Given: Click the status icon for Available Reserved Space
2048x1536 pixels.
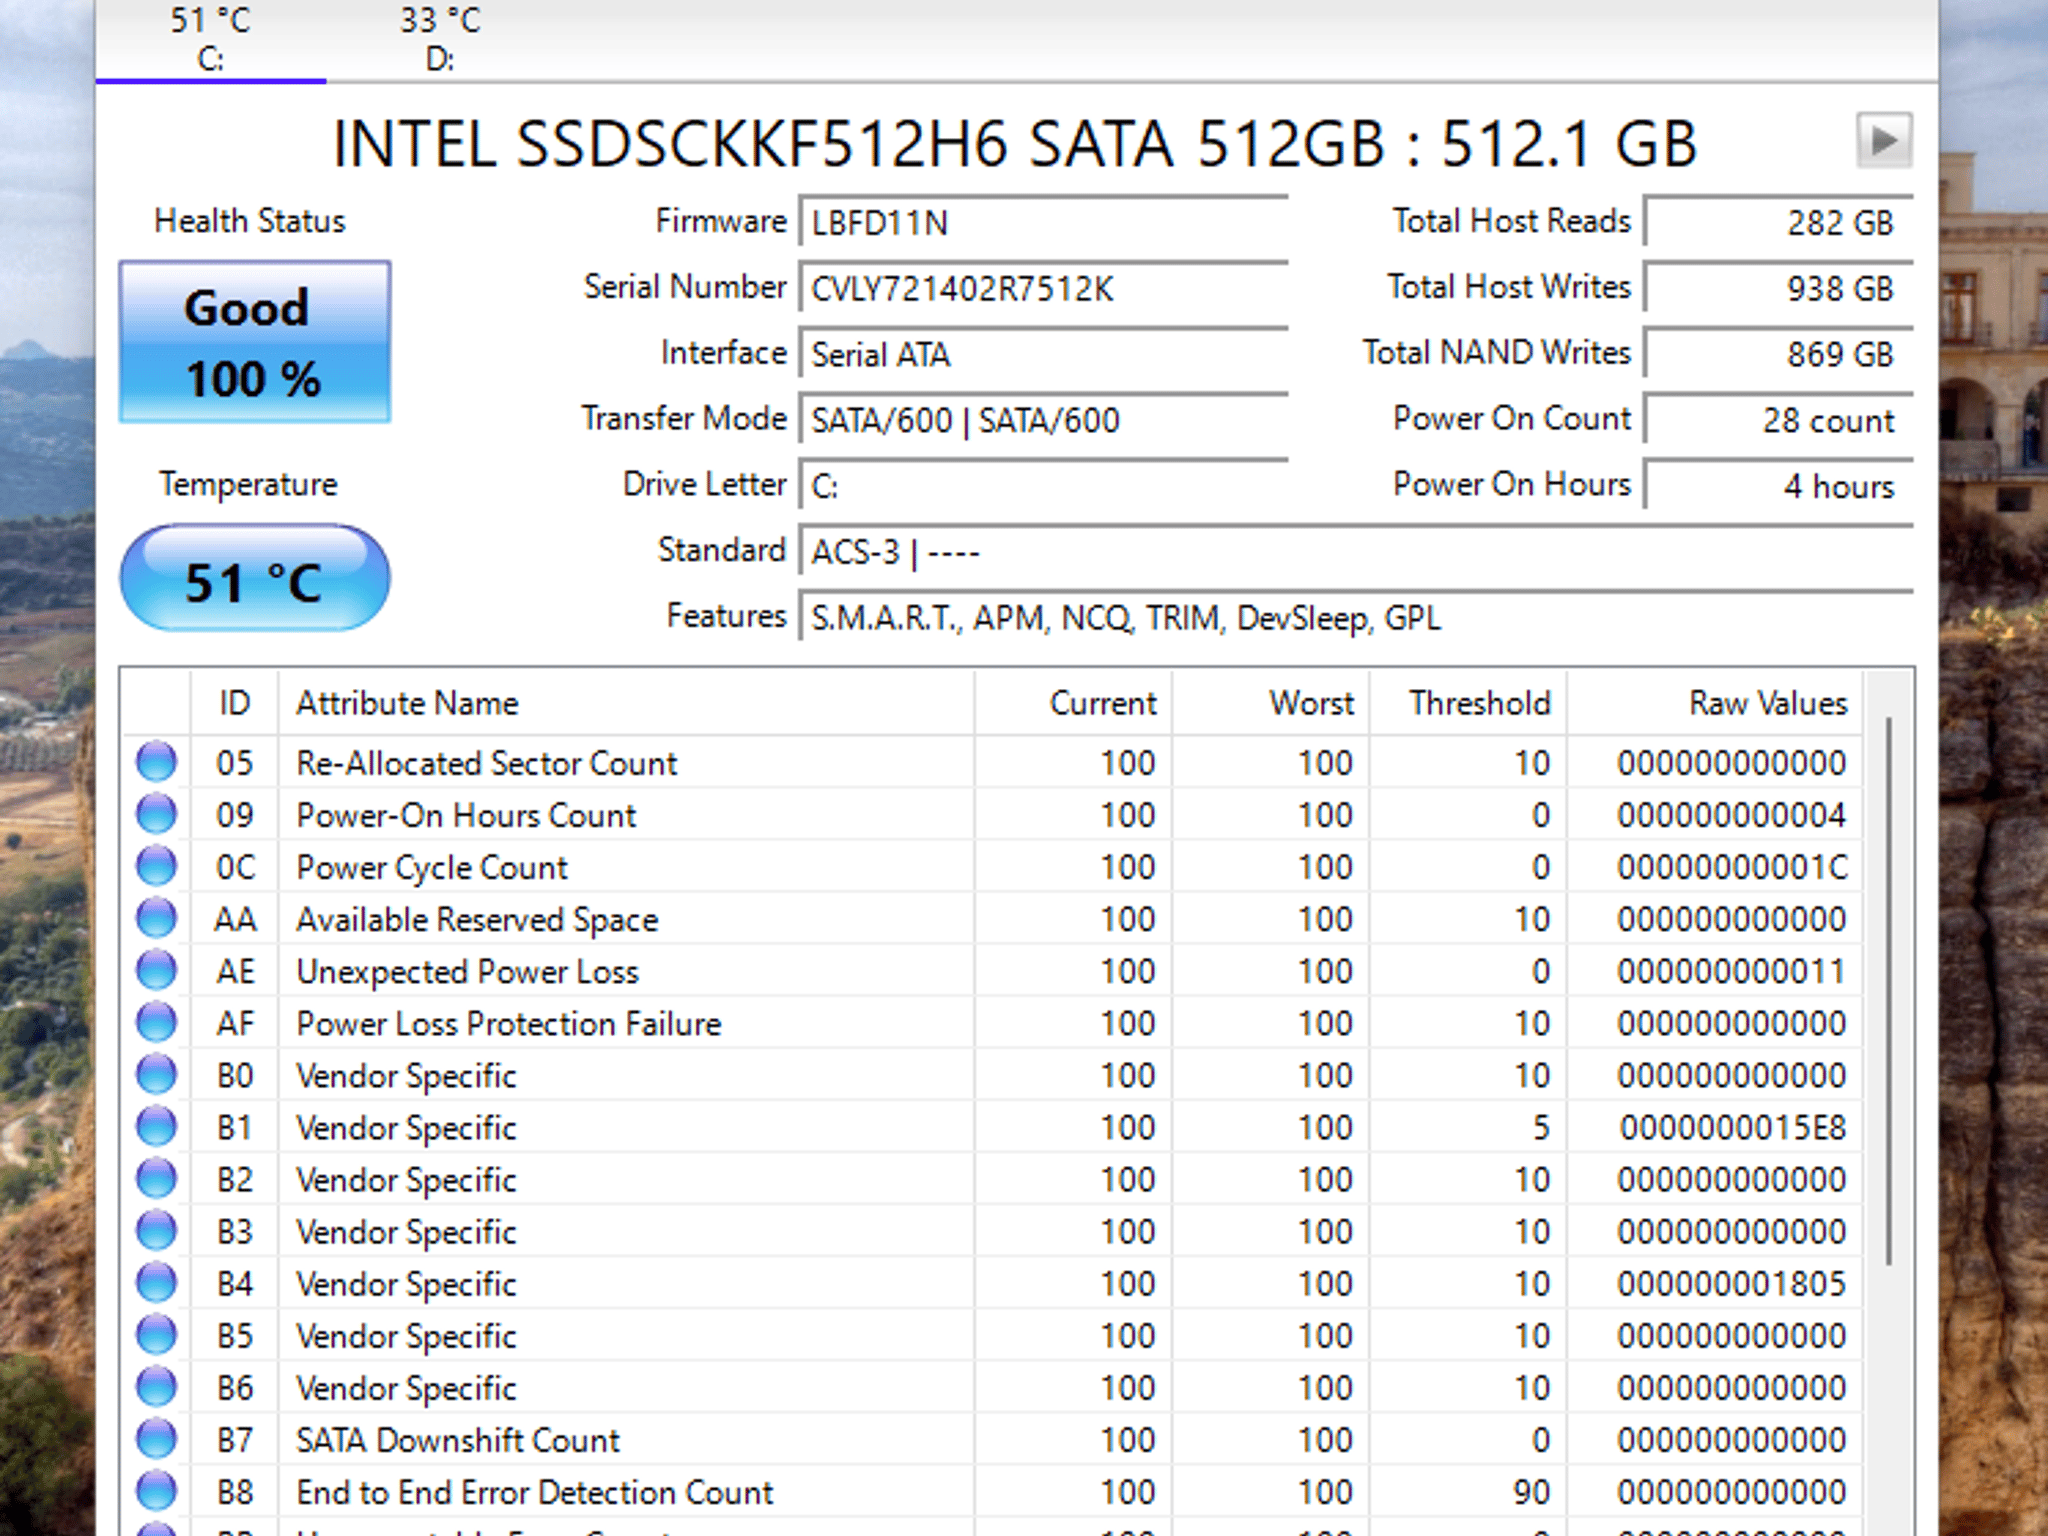Looking at the screenshot, I should coord(156,918).
